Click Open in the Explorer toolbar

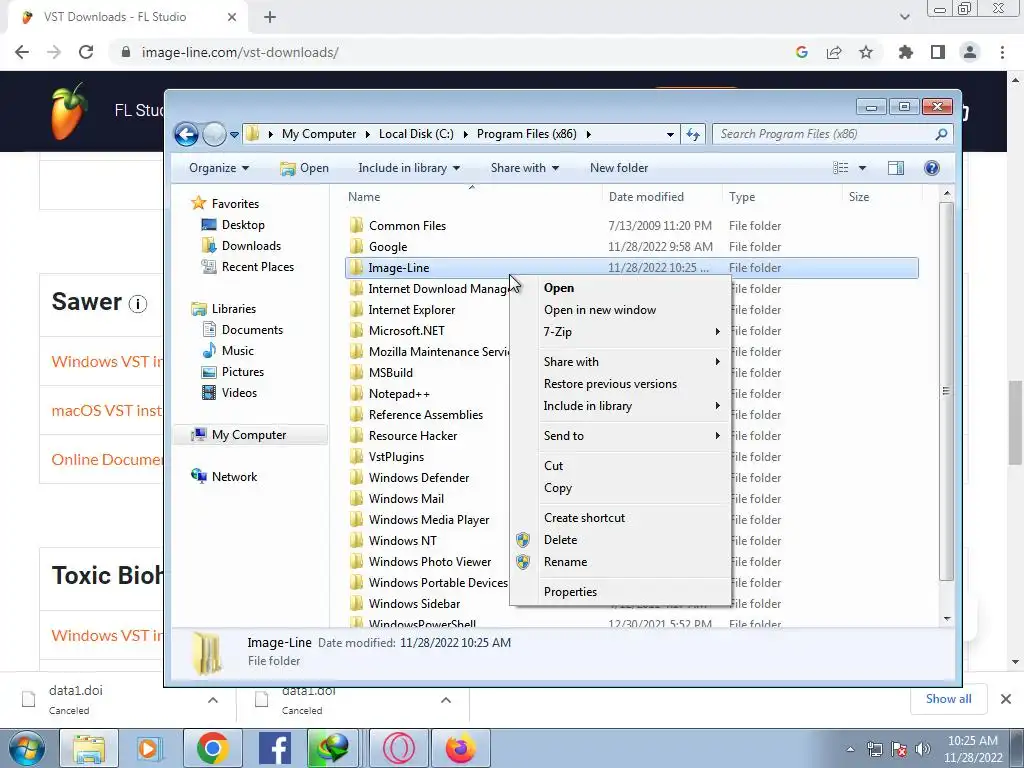tap(304, 168)
